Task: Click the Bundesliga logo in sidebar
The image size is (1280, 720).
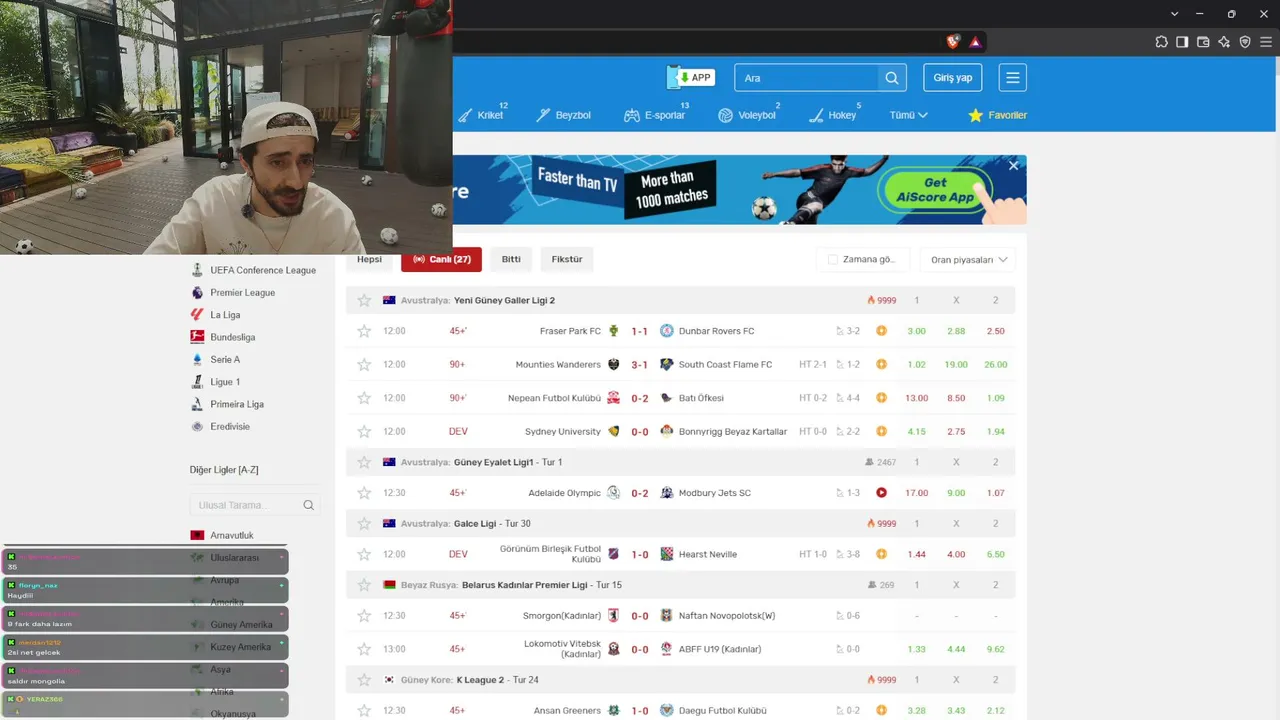Action: click(197, 337)
